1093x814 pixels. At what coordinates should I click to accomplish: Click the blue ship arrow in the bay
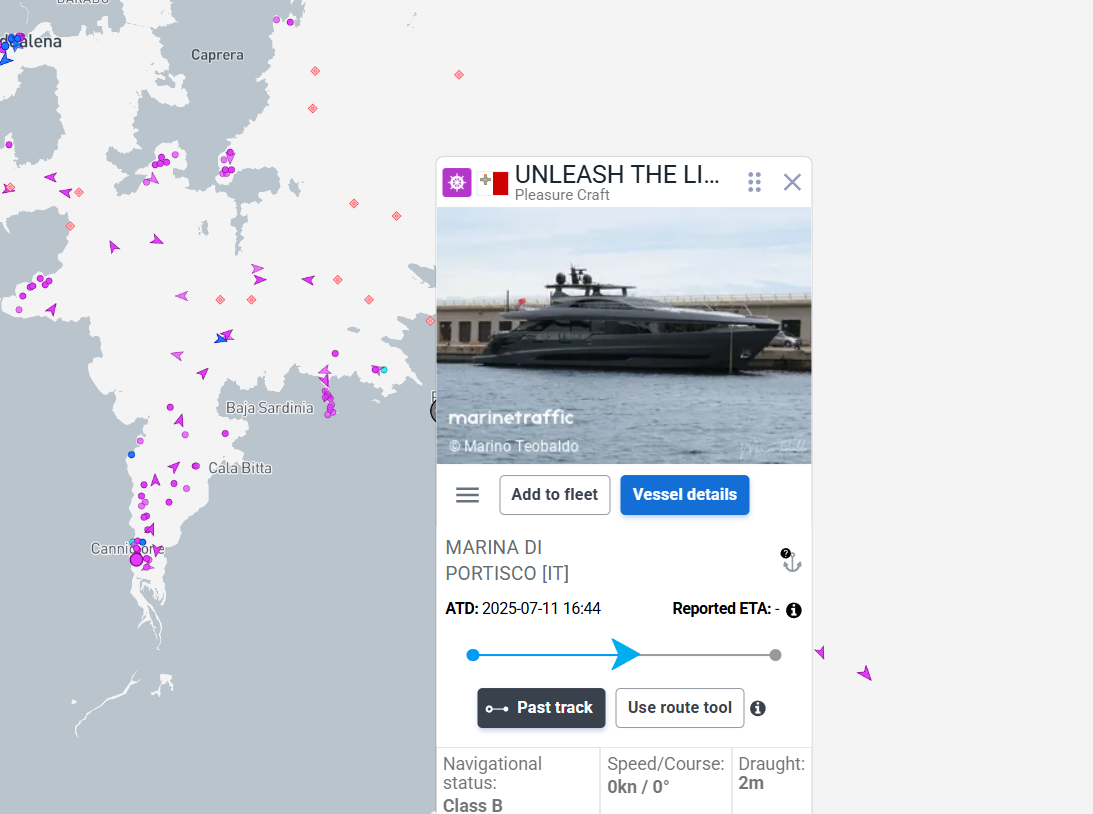(x=222, y=339)
